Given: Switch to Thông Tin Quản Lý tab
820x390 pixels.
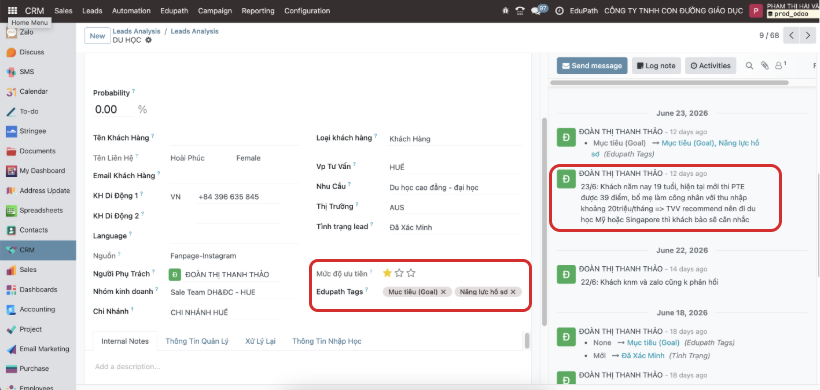Looking at the screenshot, I should click(x=197, y=341).
